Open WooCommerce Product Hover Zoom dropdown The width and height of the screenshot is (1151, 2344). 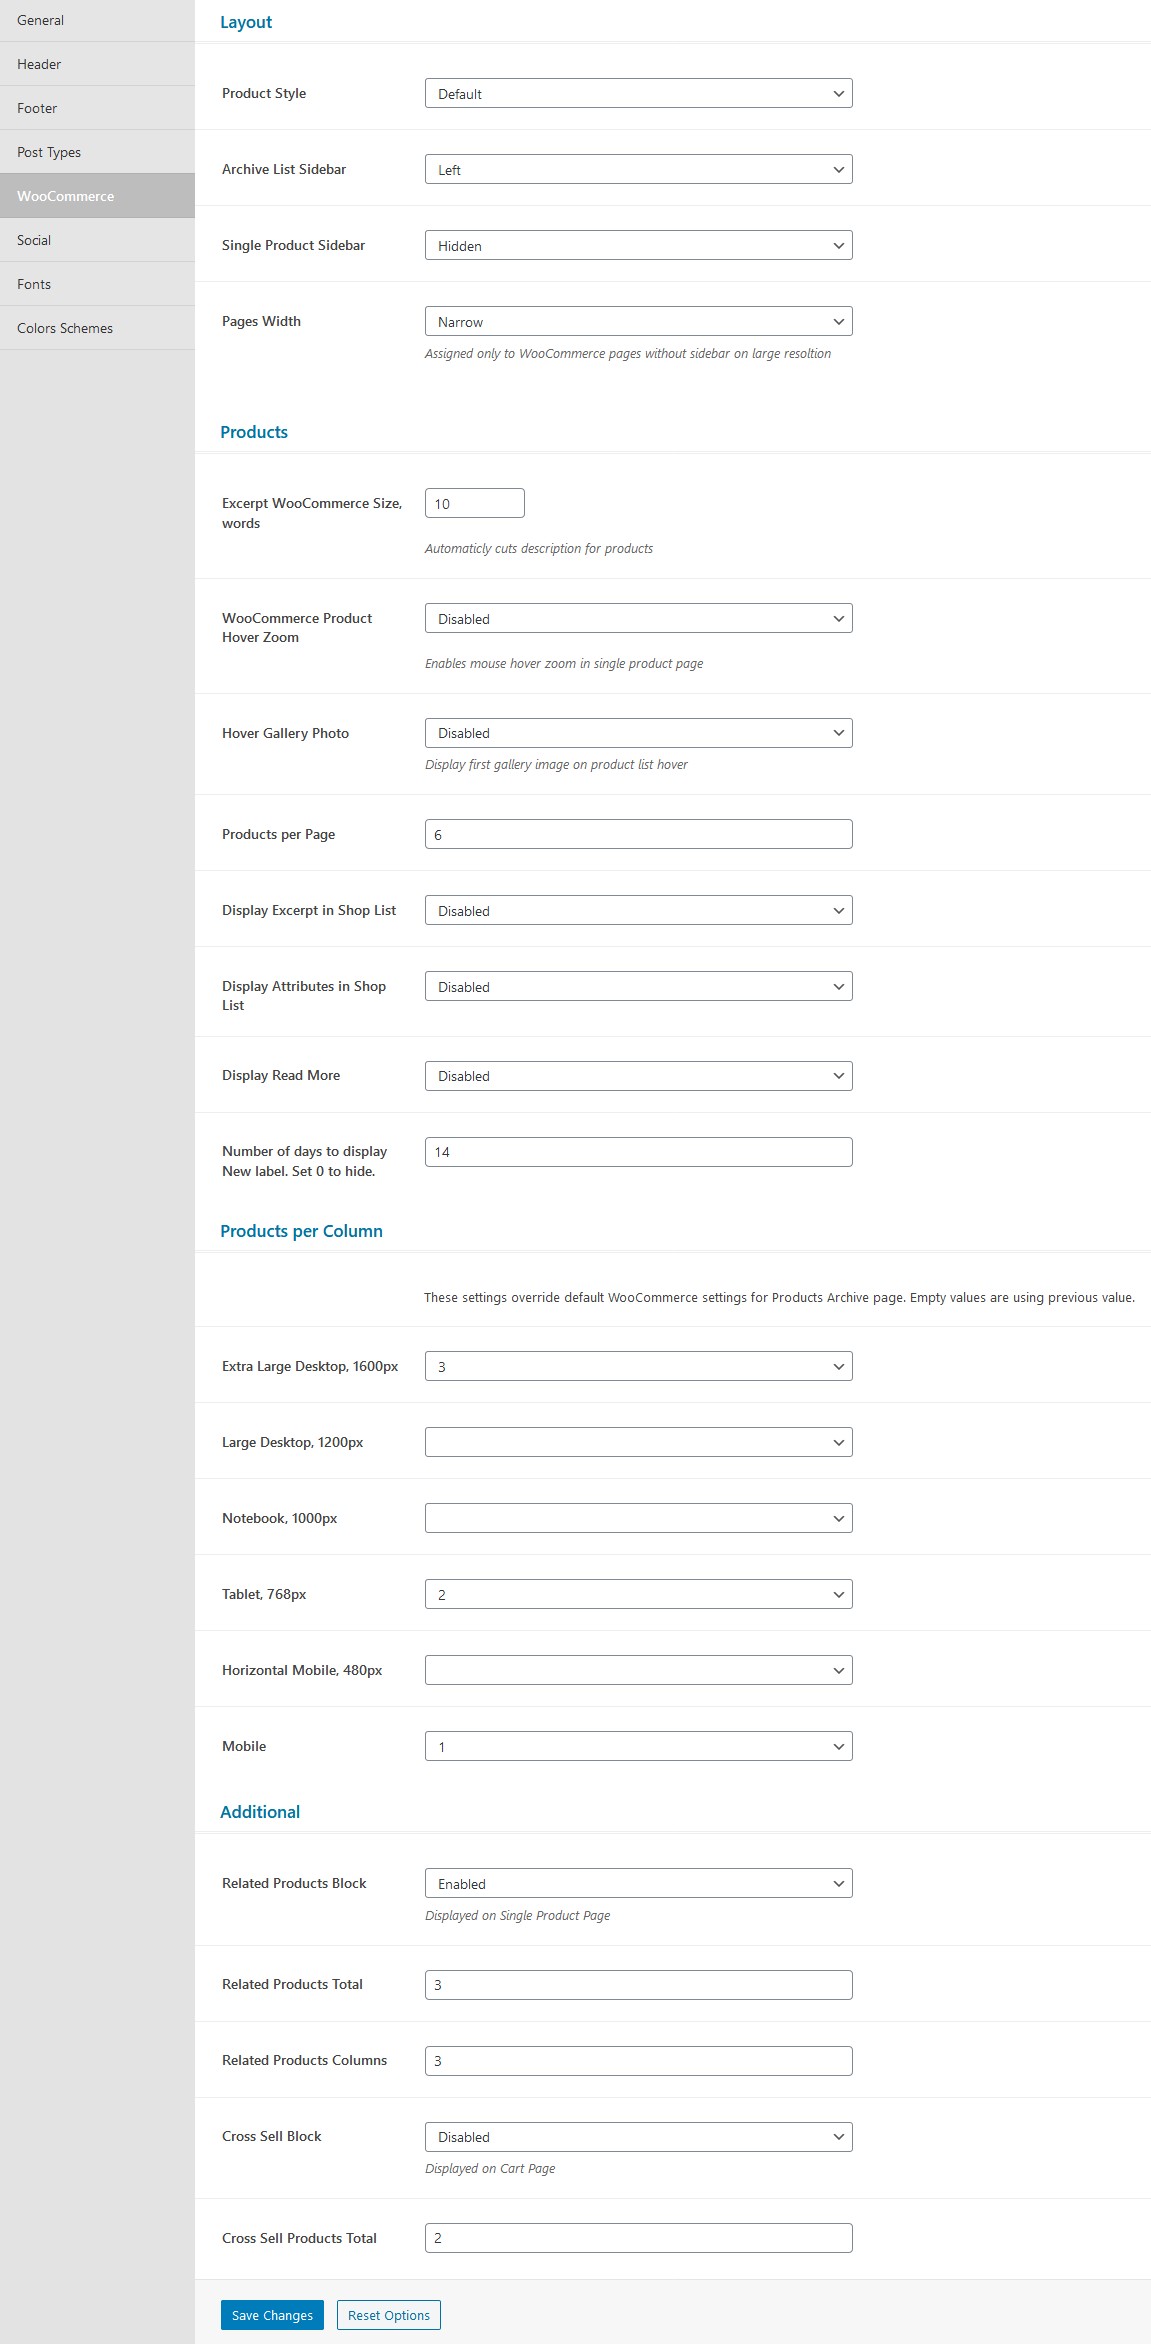point(638,618)
